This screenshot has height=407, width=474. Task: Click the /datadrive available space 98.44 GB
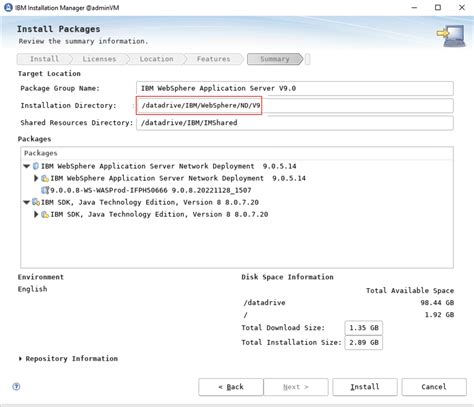(437, 303)
